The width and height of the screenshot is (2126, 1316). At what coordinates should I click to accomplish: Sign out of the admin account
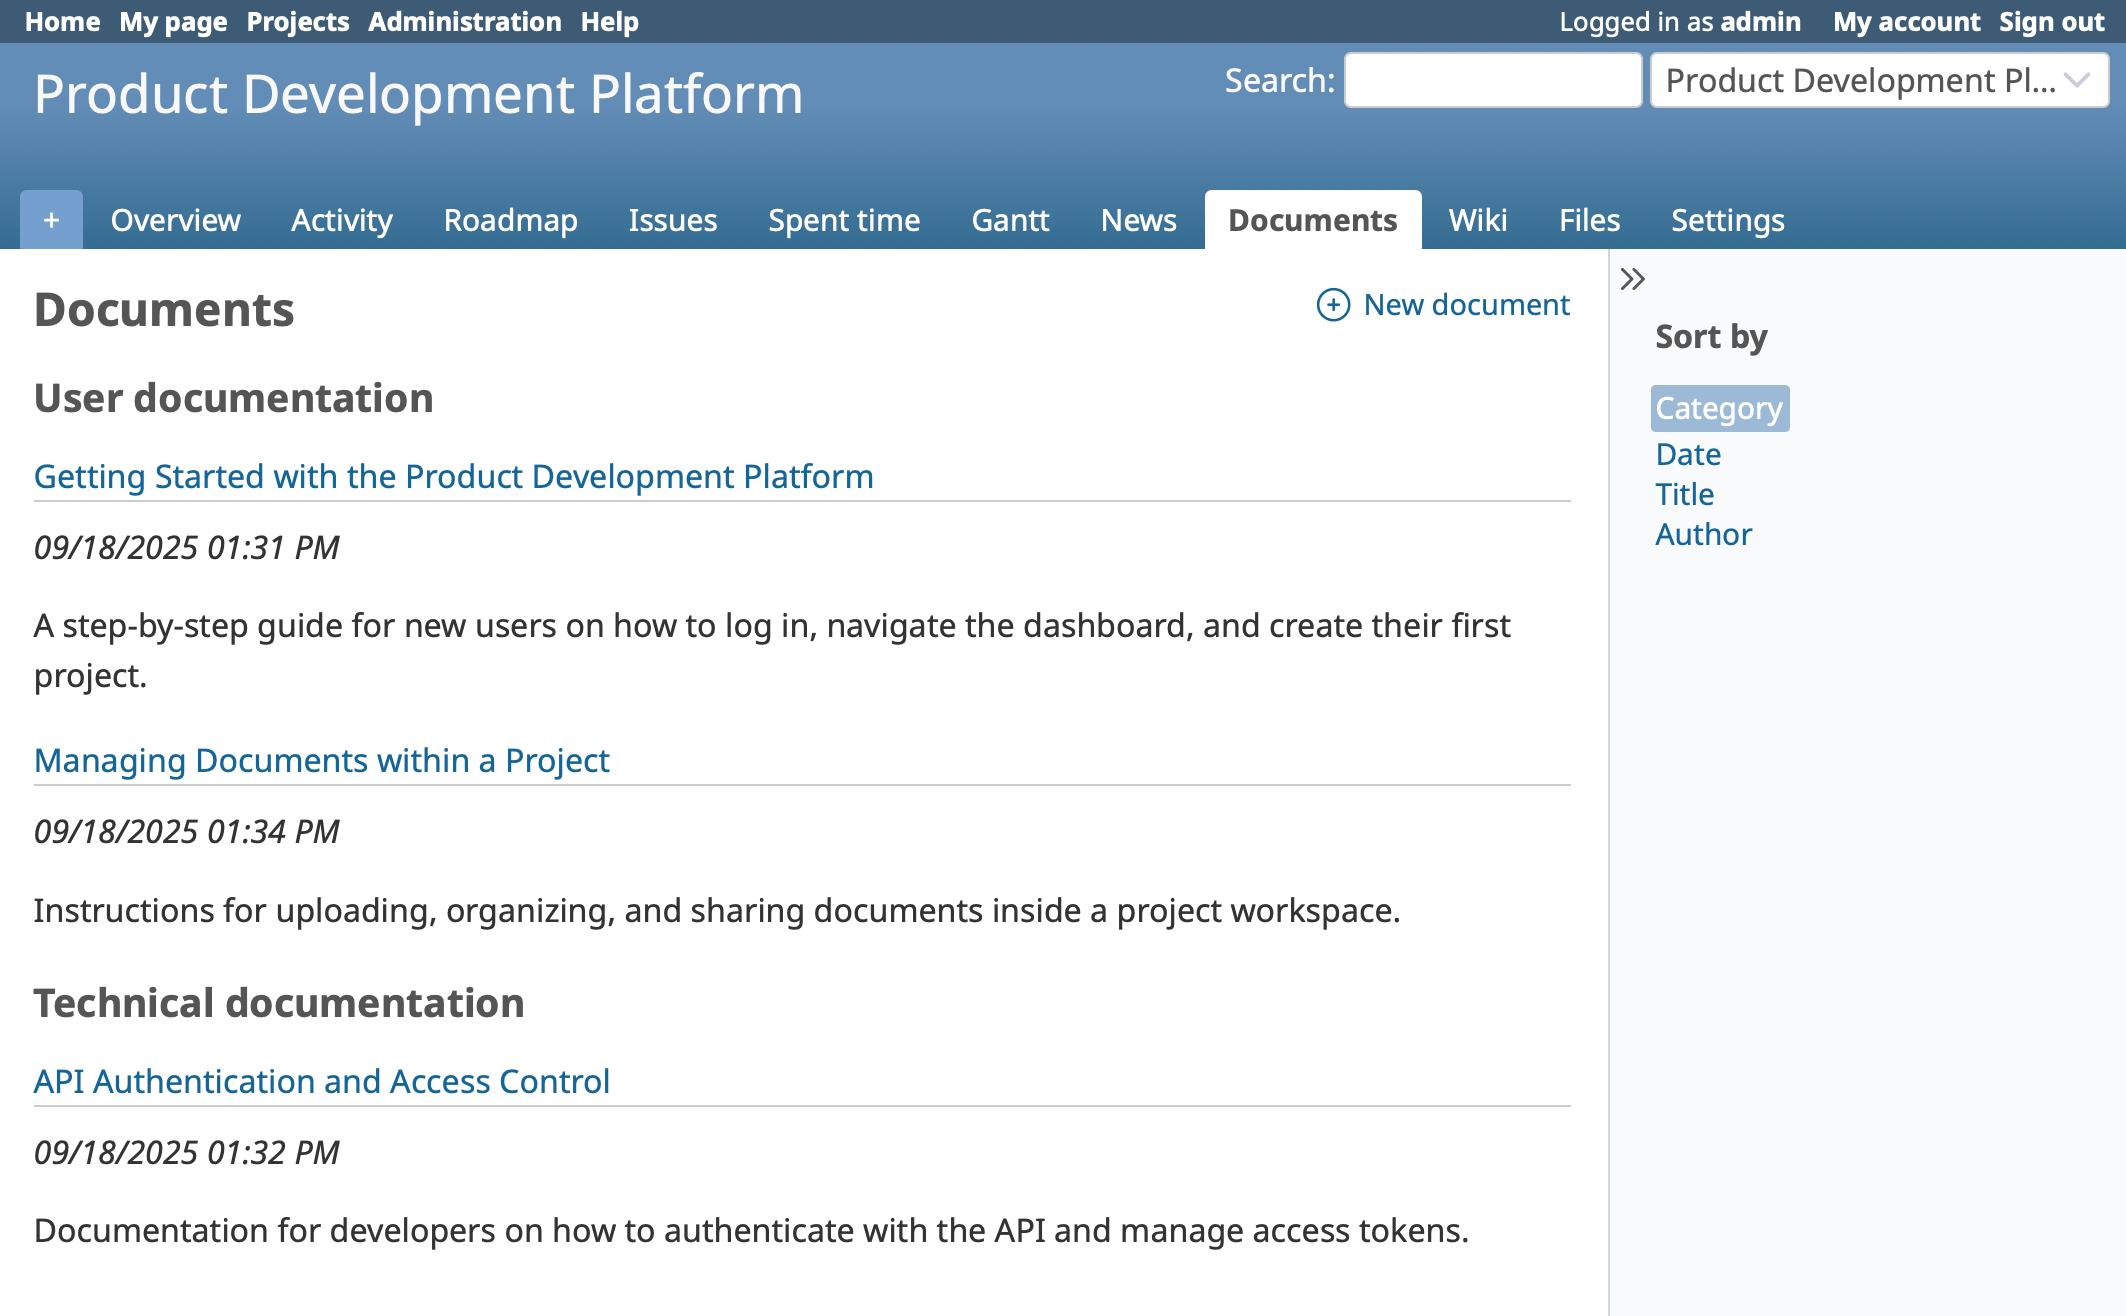point(2049,21)
